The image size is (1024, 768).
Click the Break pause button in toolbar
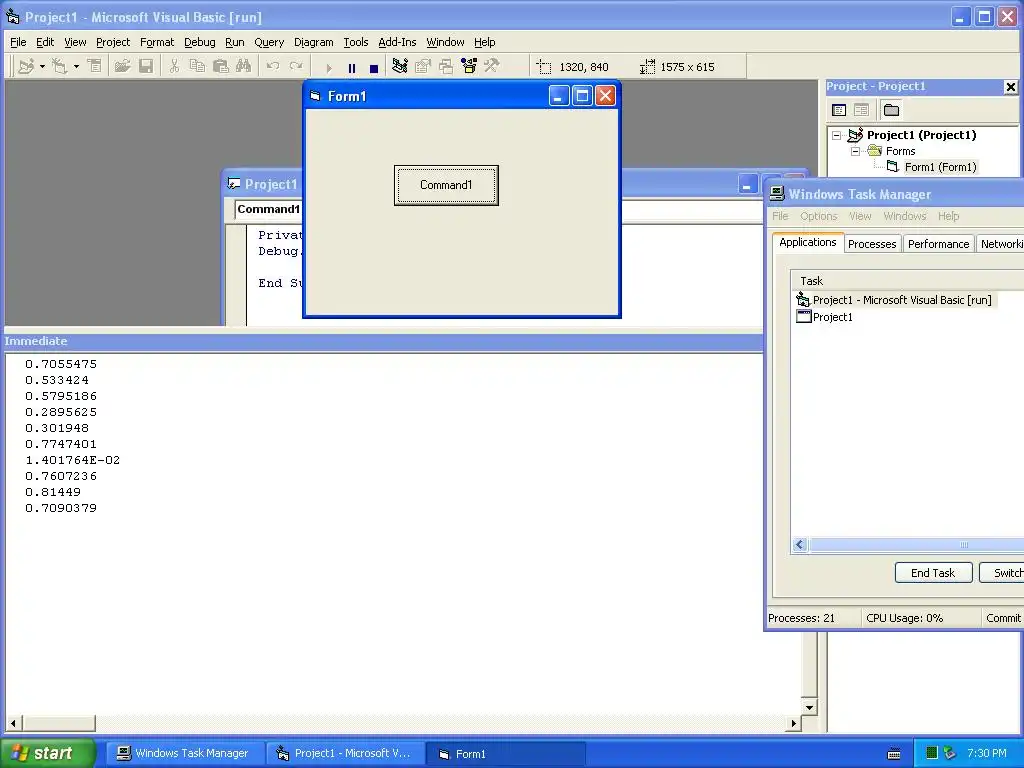tap(351, 67)
